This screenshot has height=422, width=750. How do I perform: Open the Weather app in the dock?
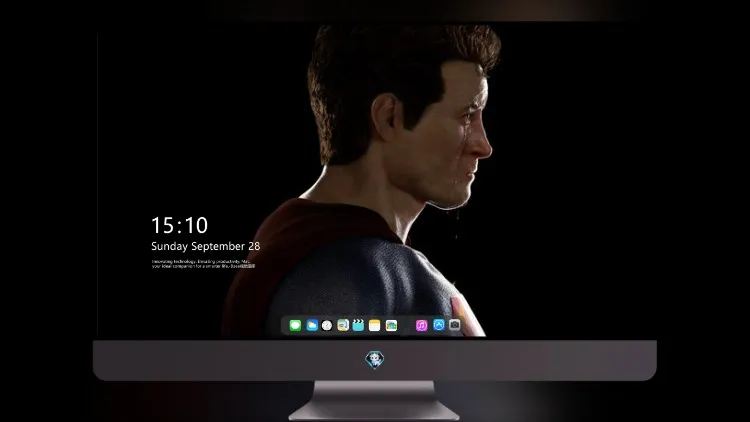click(x=312, y=325)
